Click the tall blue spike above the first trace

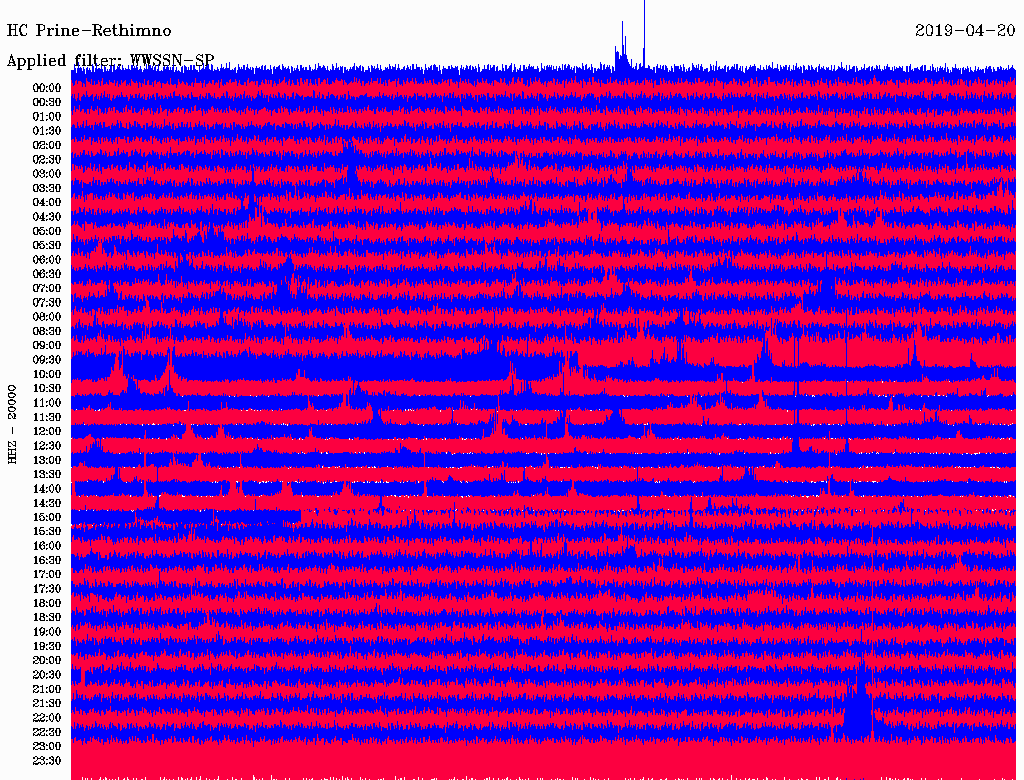coord(645,33)
